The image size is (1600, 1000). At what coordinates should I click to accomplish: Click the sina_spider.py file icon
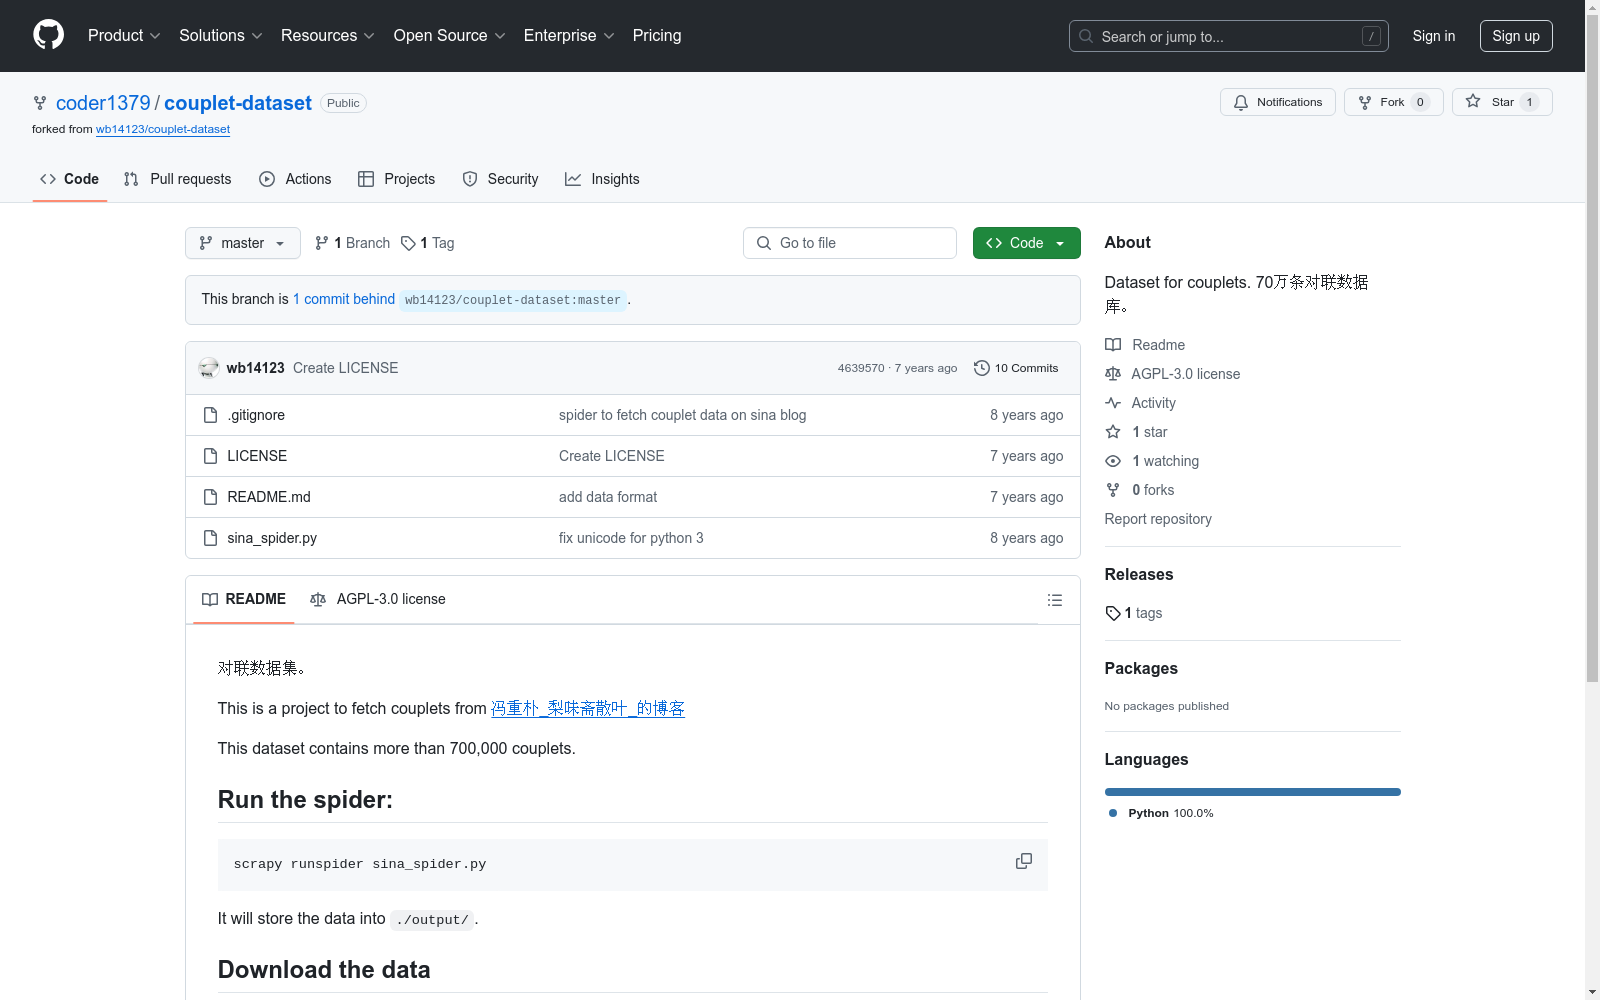pyautogui.click(x=210, y=538)
